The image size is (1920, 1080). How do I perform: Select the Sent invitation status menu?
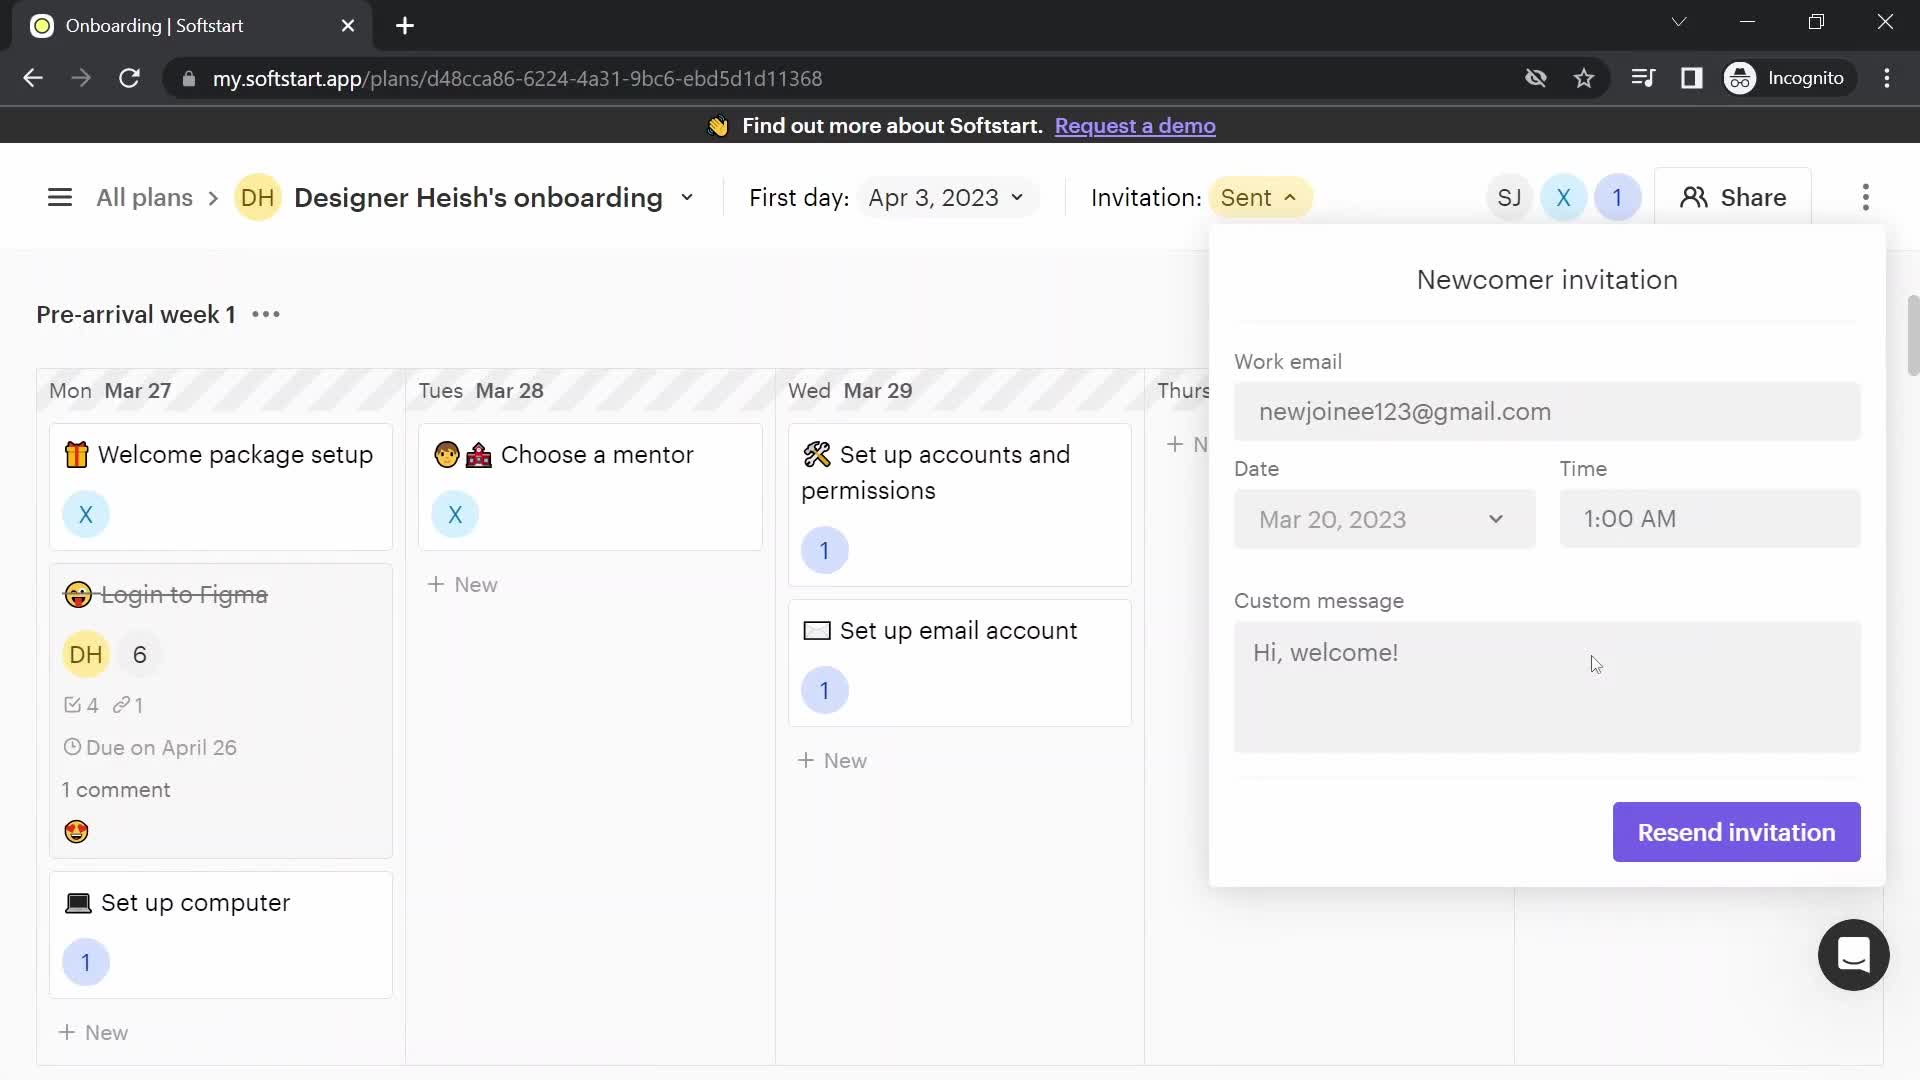pyautogui.click(x=1255, y=196)
